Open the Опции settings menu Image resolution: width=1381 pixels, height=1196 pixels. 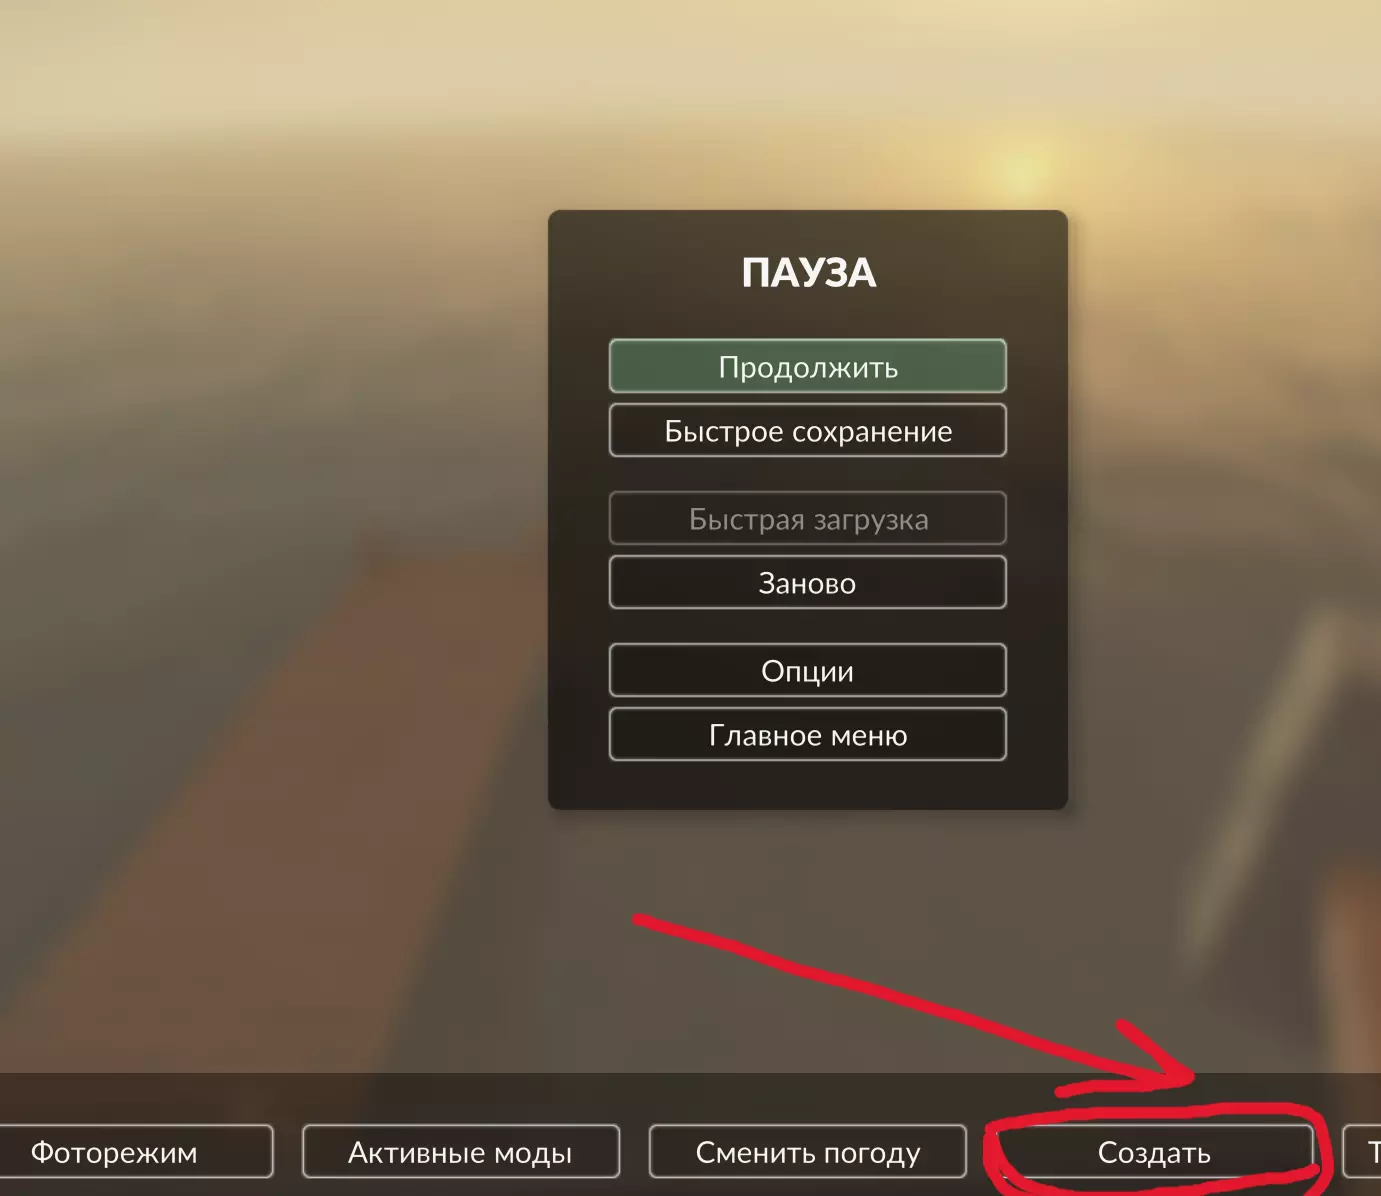(807, 670)
